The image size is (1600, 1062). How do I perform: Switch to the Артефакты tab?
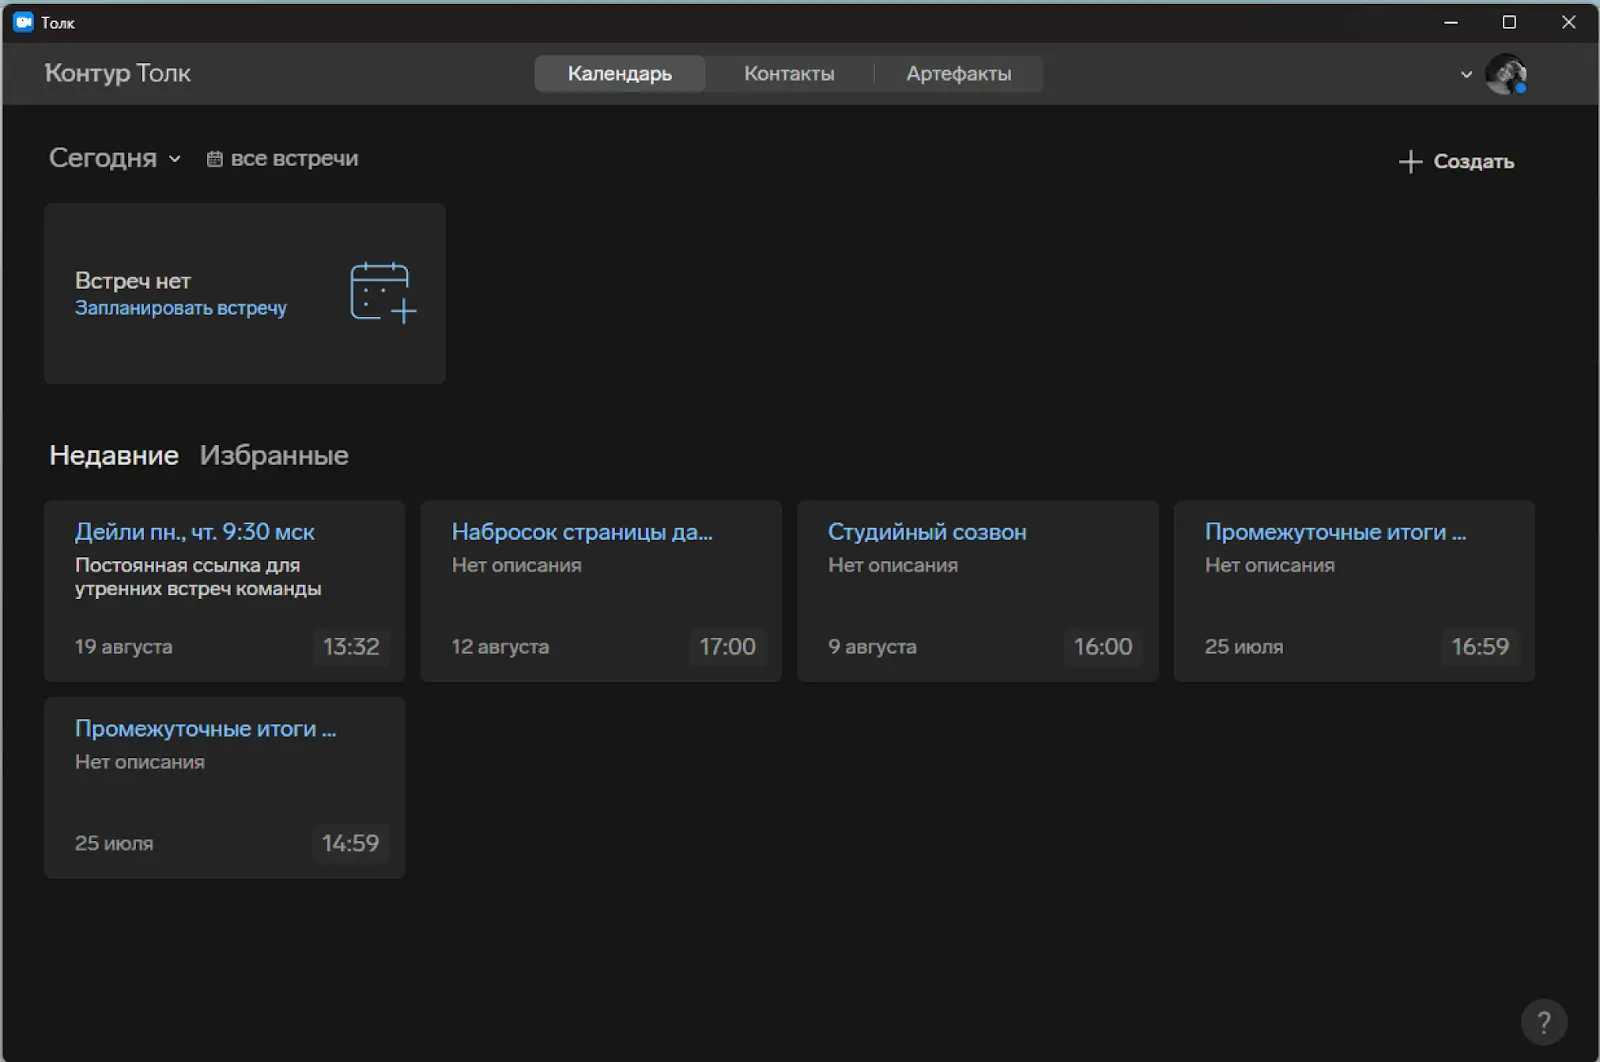[x=958, y=74]
